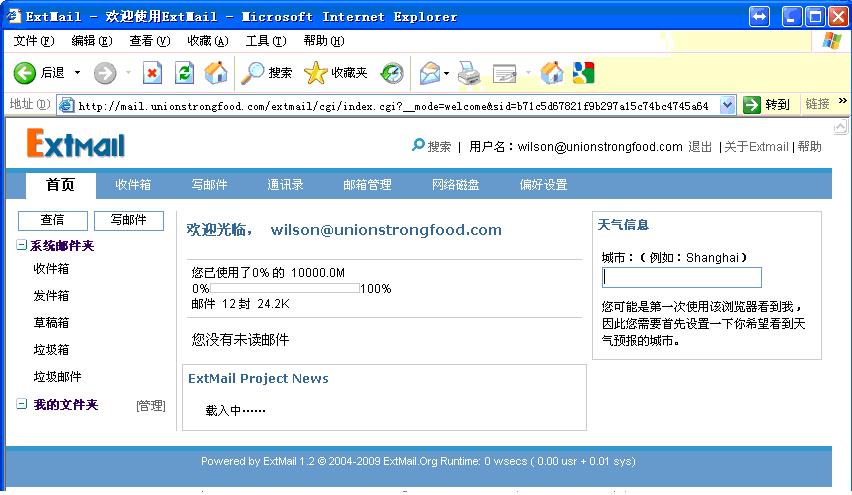Open the browser Search magnifier toolbar button
The width and height of the screenshot is (852, 495).
[x=252, y=73]
